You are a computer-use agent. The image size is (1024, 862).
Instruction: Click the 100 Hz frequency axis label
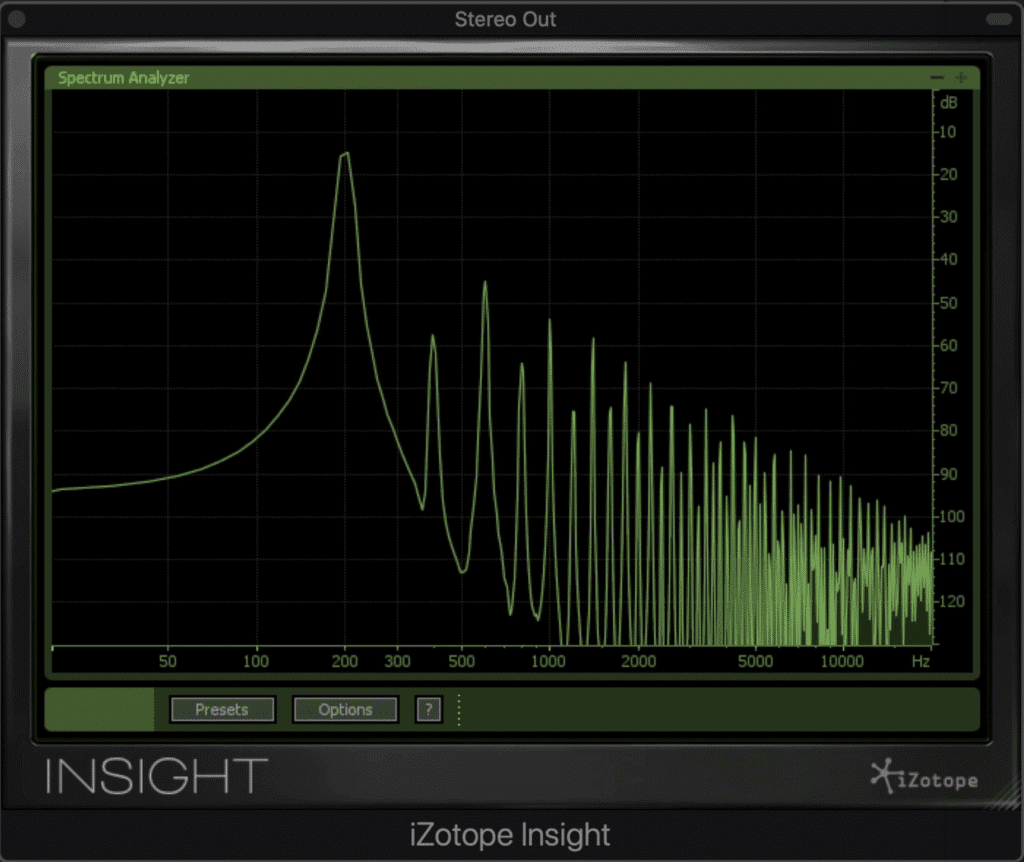[x=256, y=662]
